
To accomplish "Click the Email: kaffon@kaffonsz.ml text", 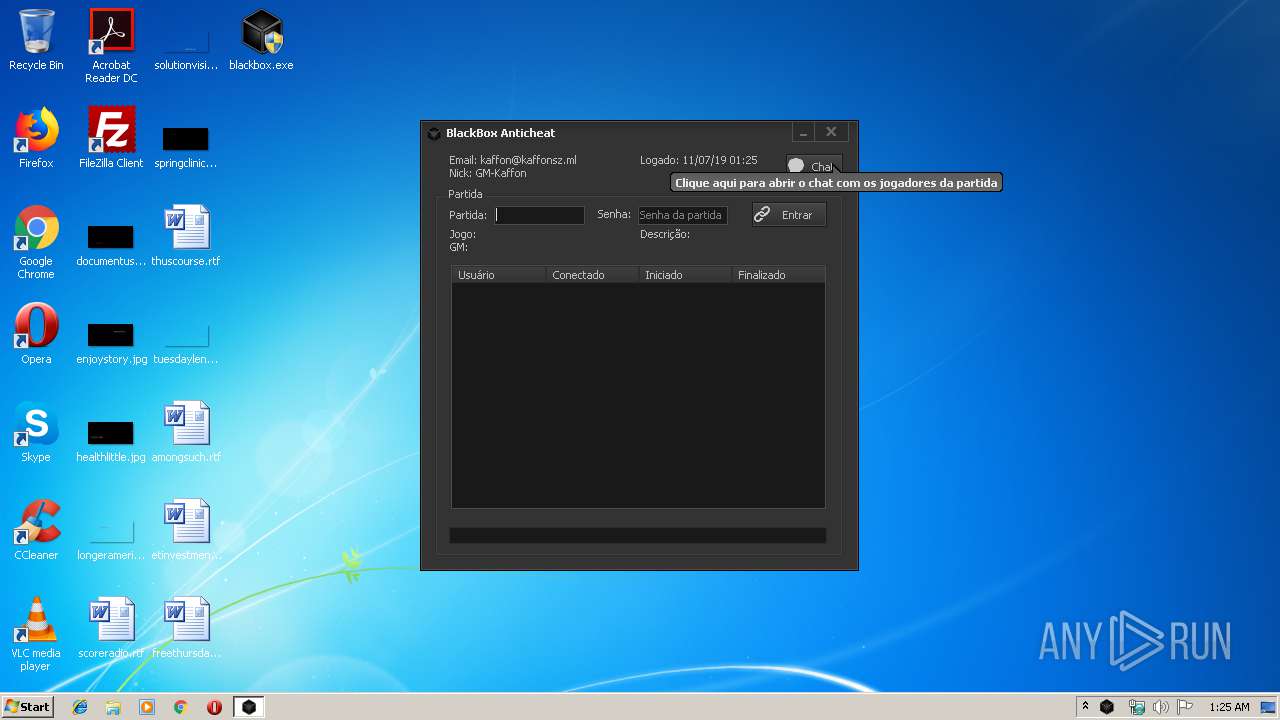I will coord(513,160).
